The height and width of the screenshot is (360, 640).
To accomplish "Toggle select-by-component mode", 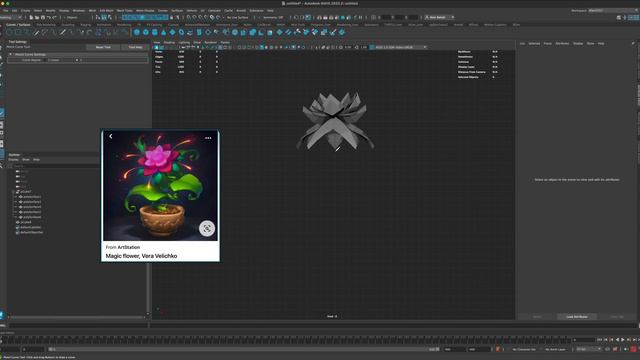I will pyautogui.click(x=110, y=18).
